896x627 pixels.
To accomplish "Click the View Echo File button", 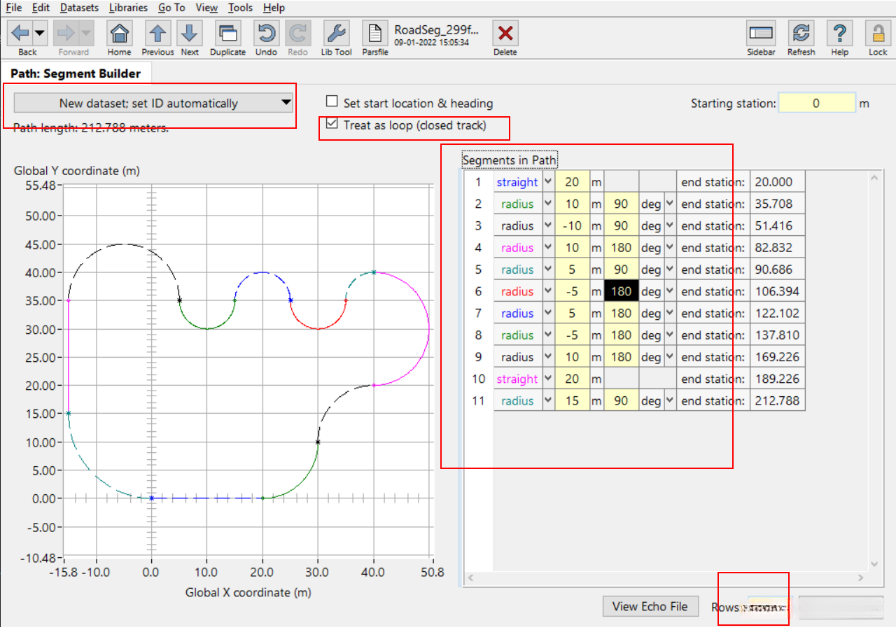I will click(650, 606).
